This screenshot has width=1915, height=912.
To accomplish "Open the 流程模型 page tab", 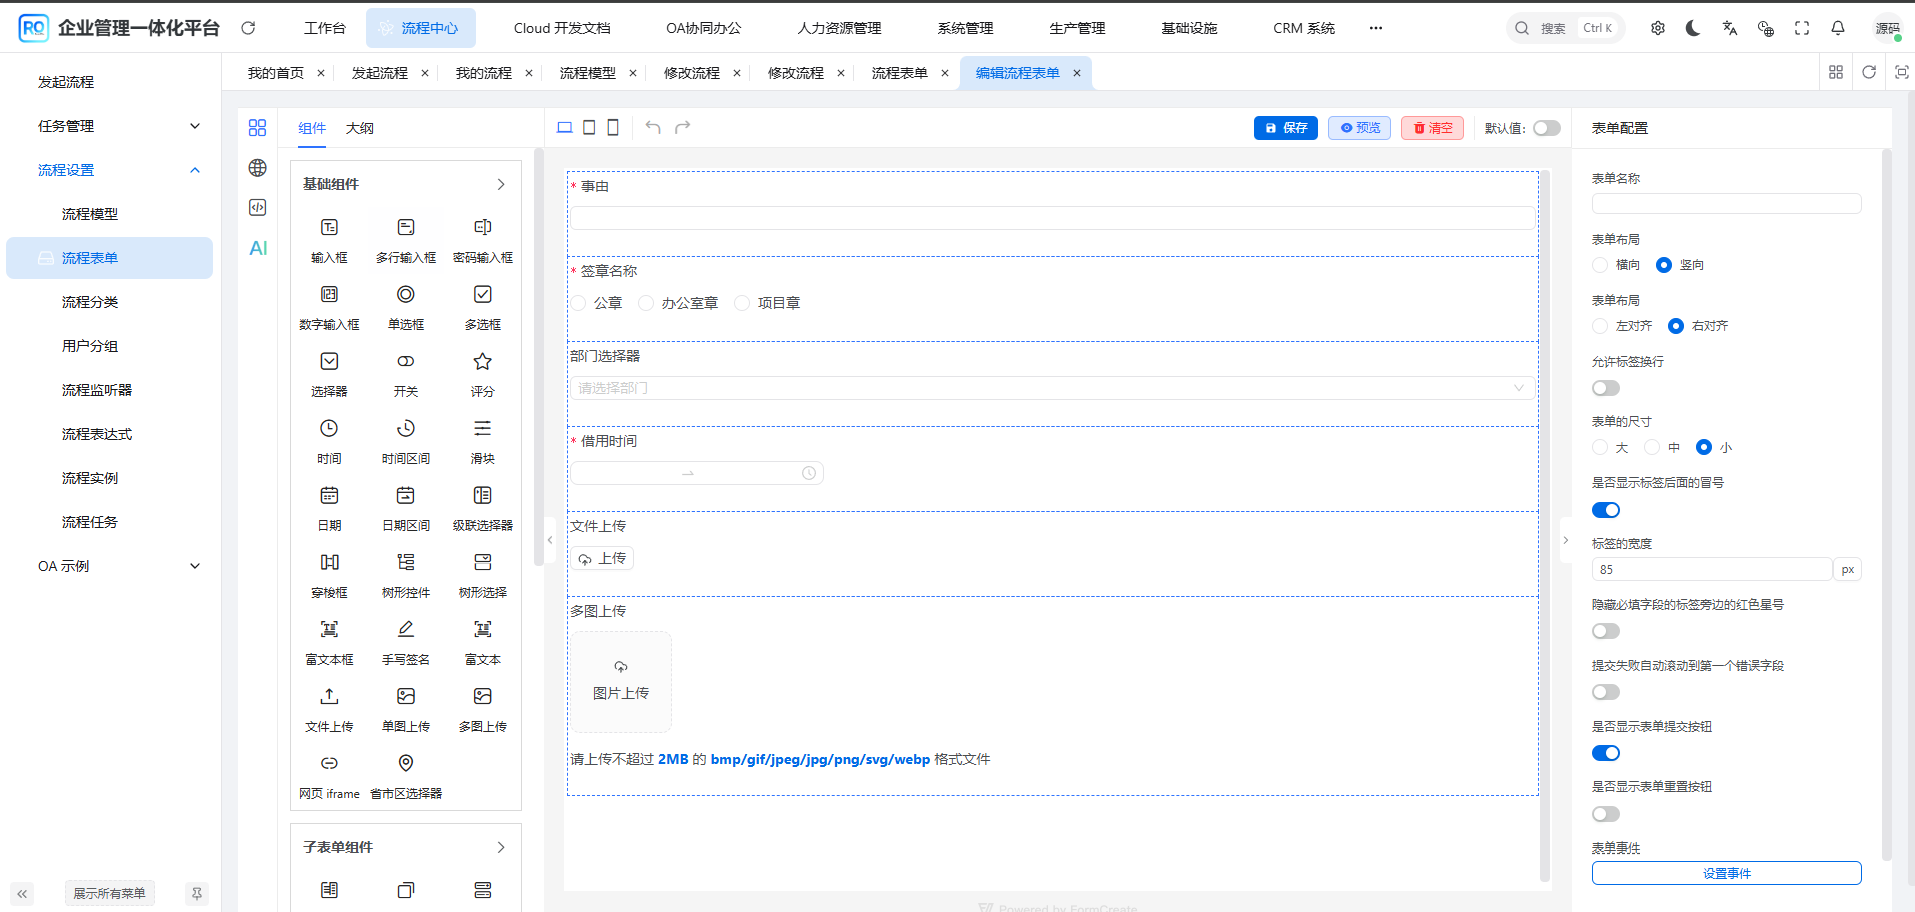I will coord(588,73).
